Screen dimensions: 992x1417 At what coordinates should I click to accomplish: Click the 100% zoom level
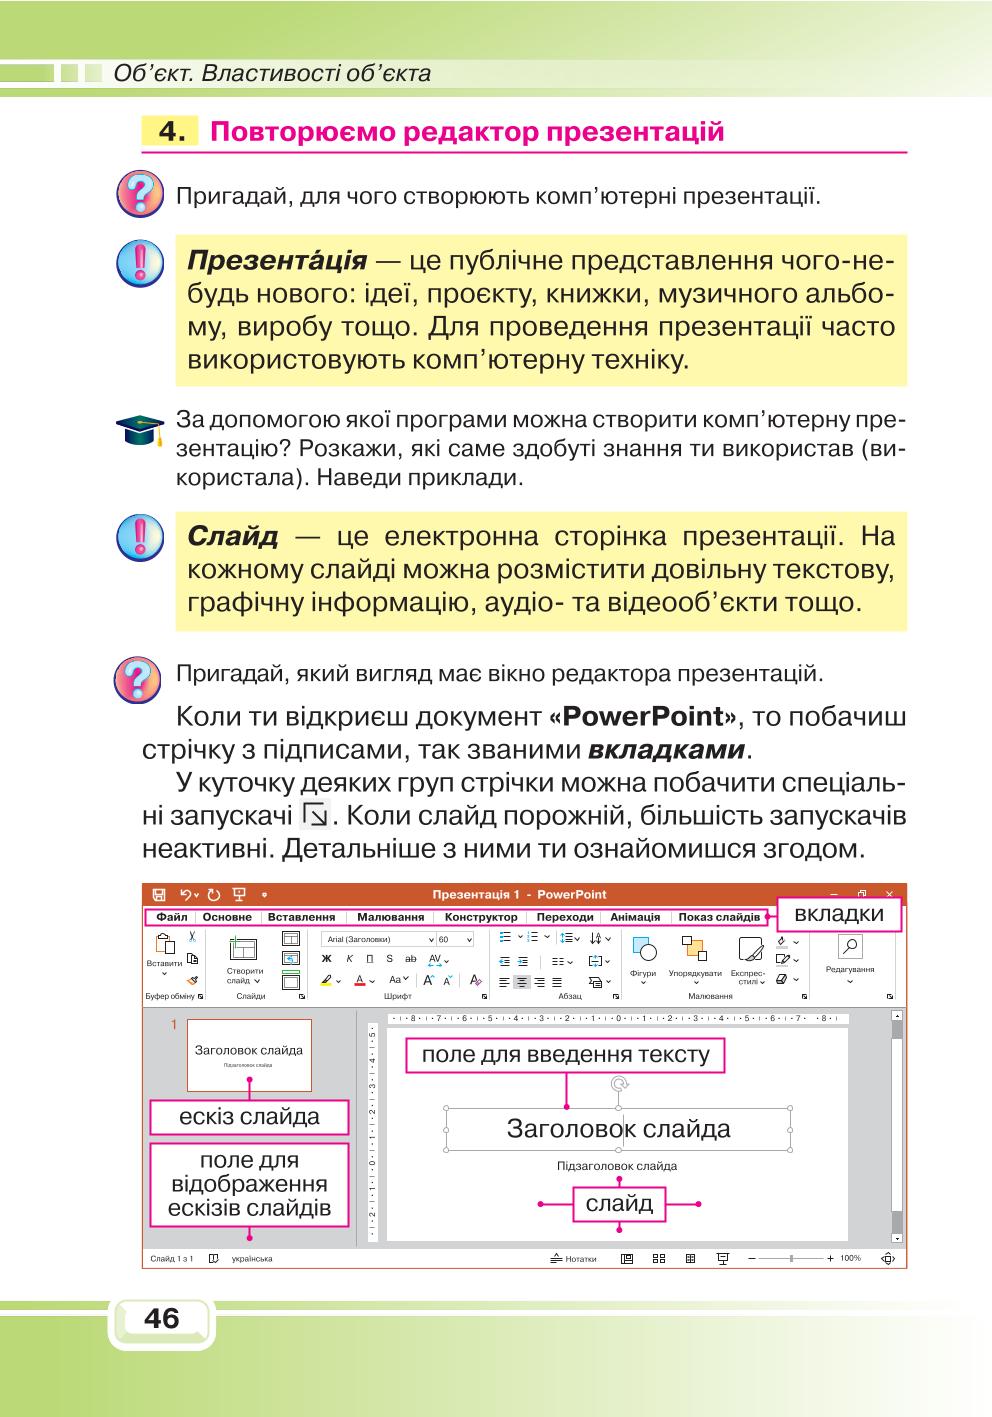pos(851,1258)
